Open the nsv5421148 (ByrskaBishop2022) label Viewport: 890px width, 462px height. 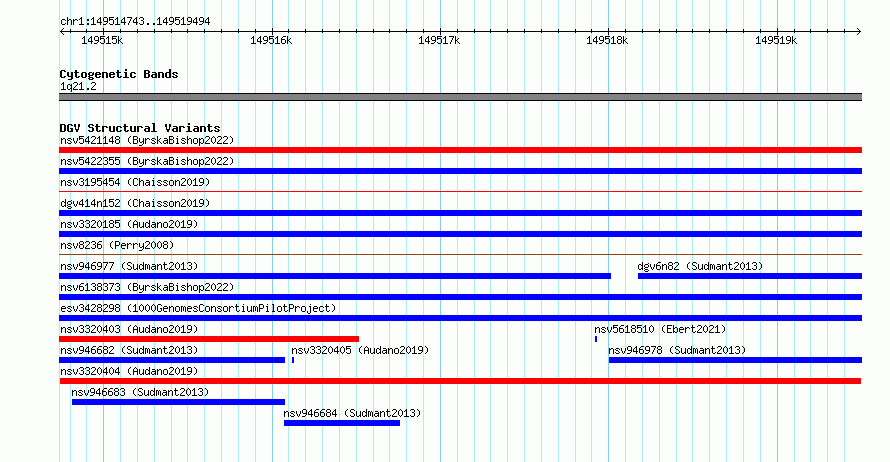pyautogui.click(x=147, y=140)
